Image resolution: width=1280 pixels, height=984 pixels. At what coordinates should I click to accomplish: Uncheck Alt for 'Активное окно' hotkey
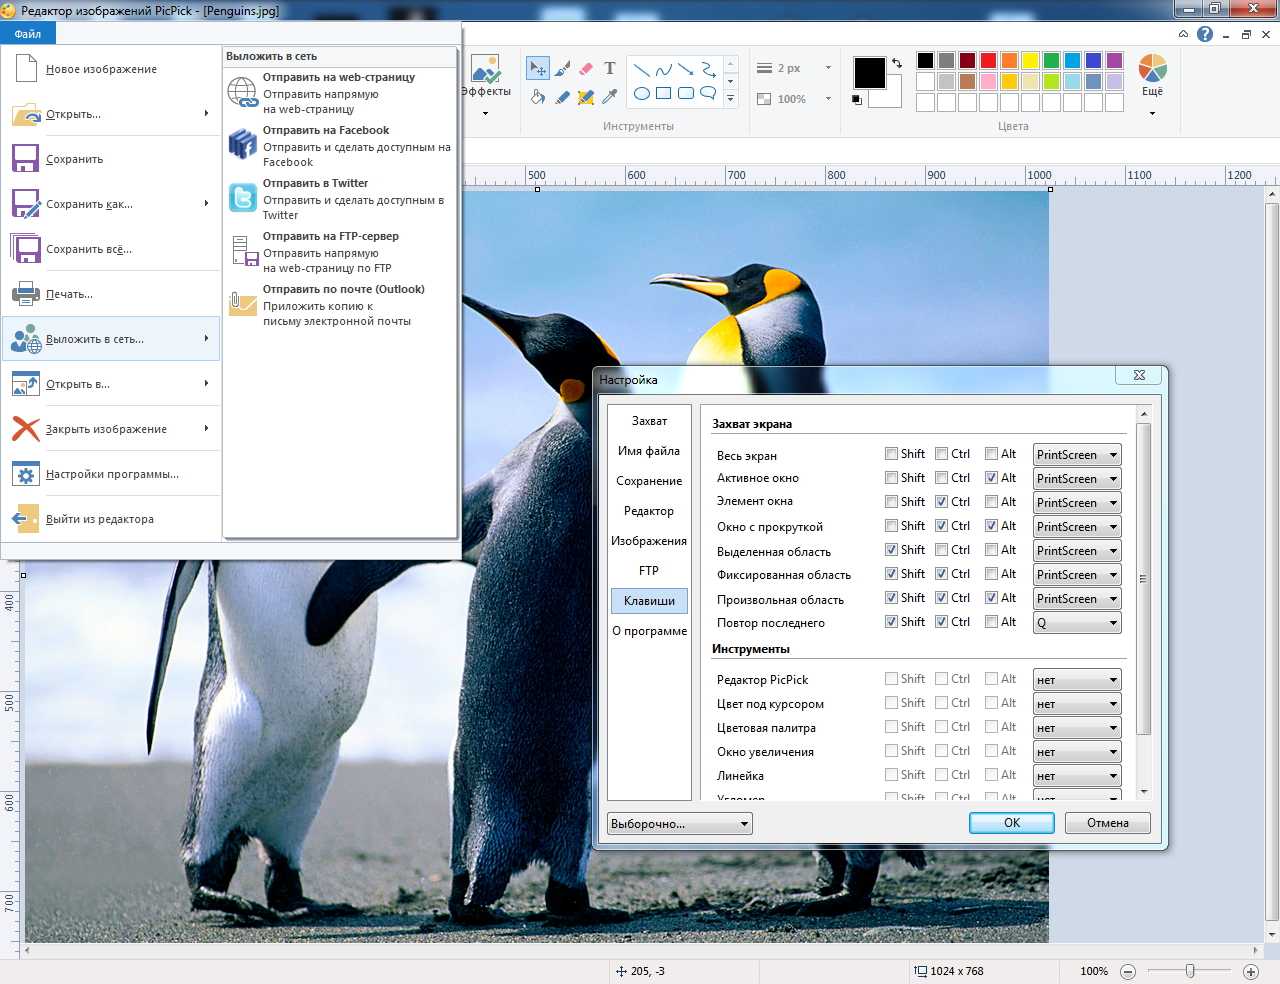coord(991,478)
